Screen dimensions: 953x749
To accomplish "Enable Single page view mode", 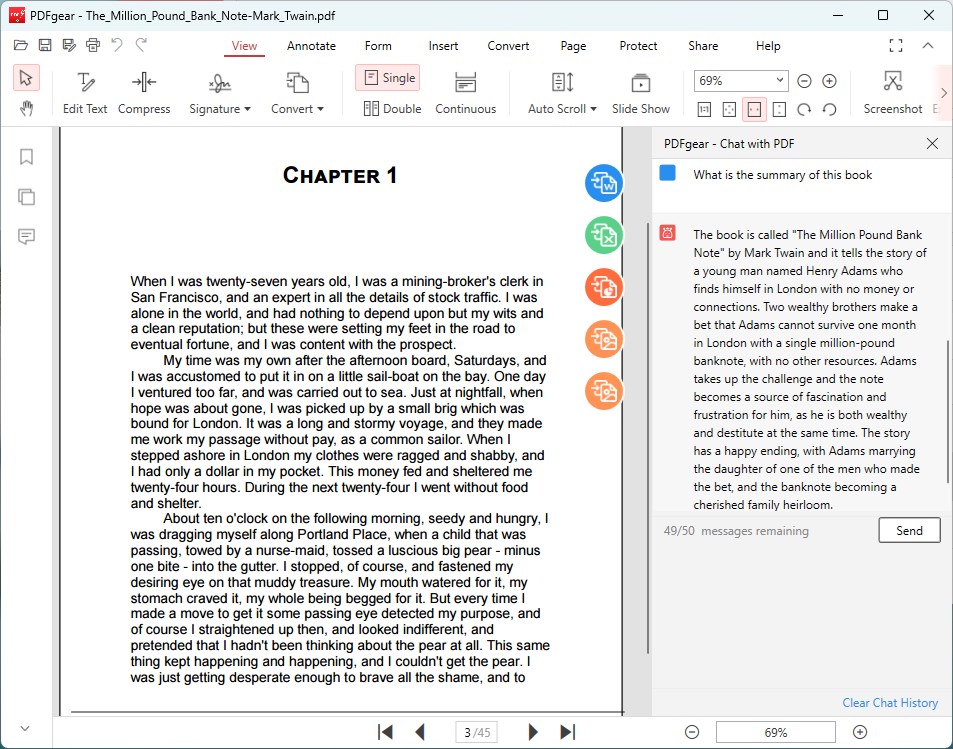I will coord(388,77).
